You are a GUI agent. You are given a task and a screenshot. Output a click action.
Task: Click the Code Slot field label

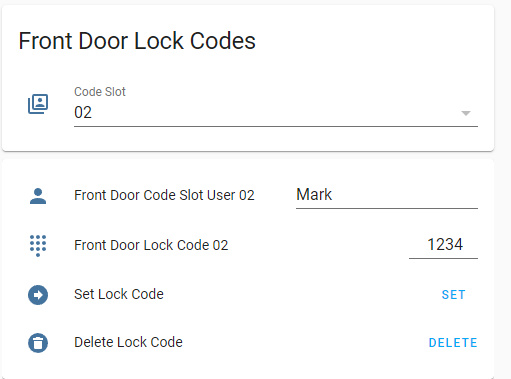coord(100,92)
